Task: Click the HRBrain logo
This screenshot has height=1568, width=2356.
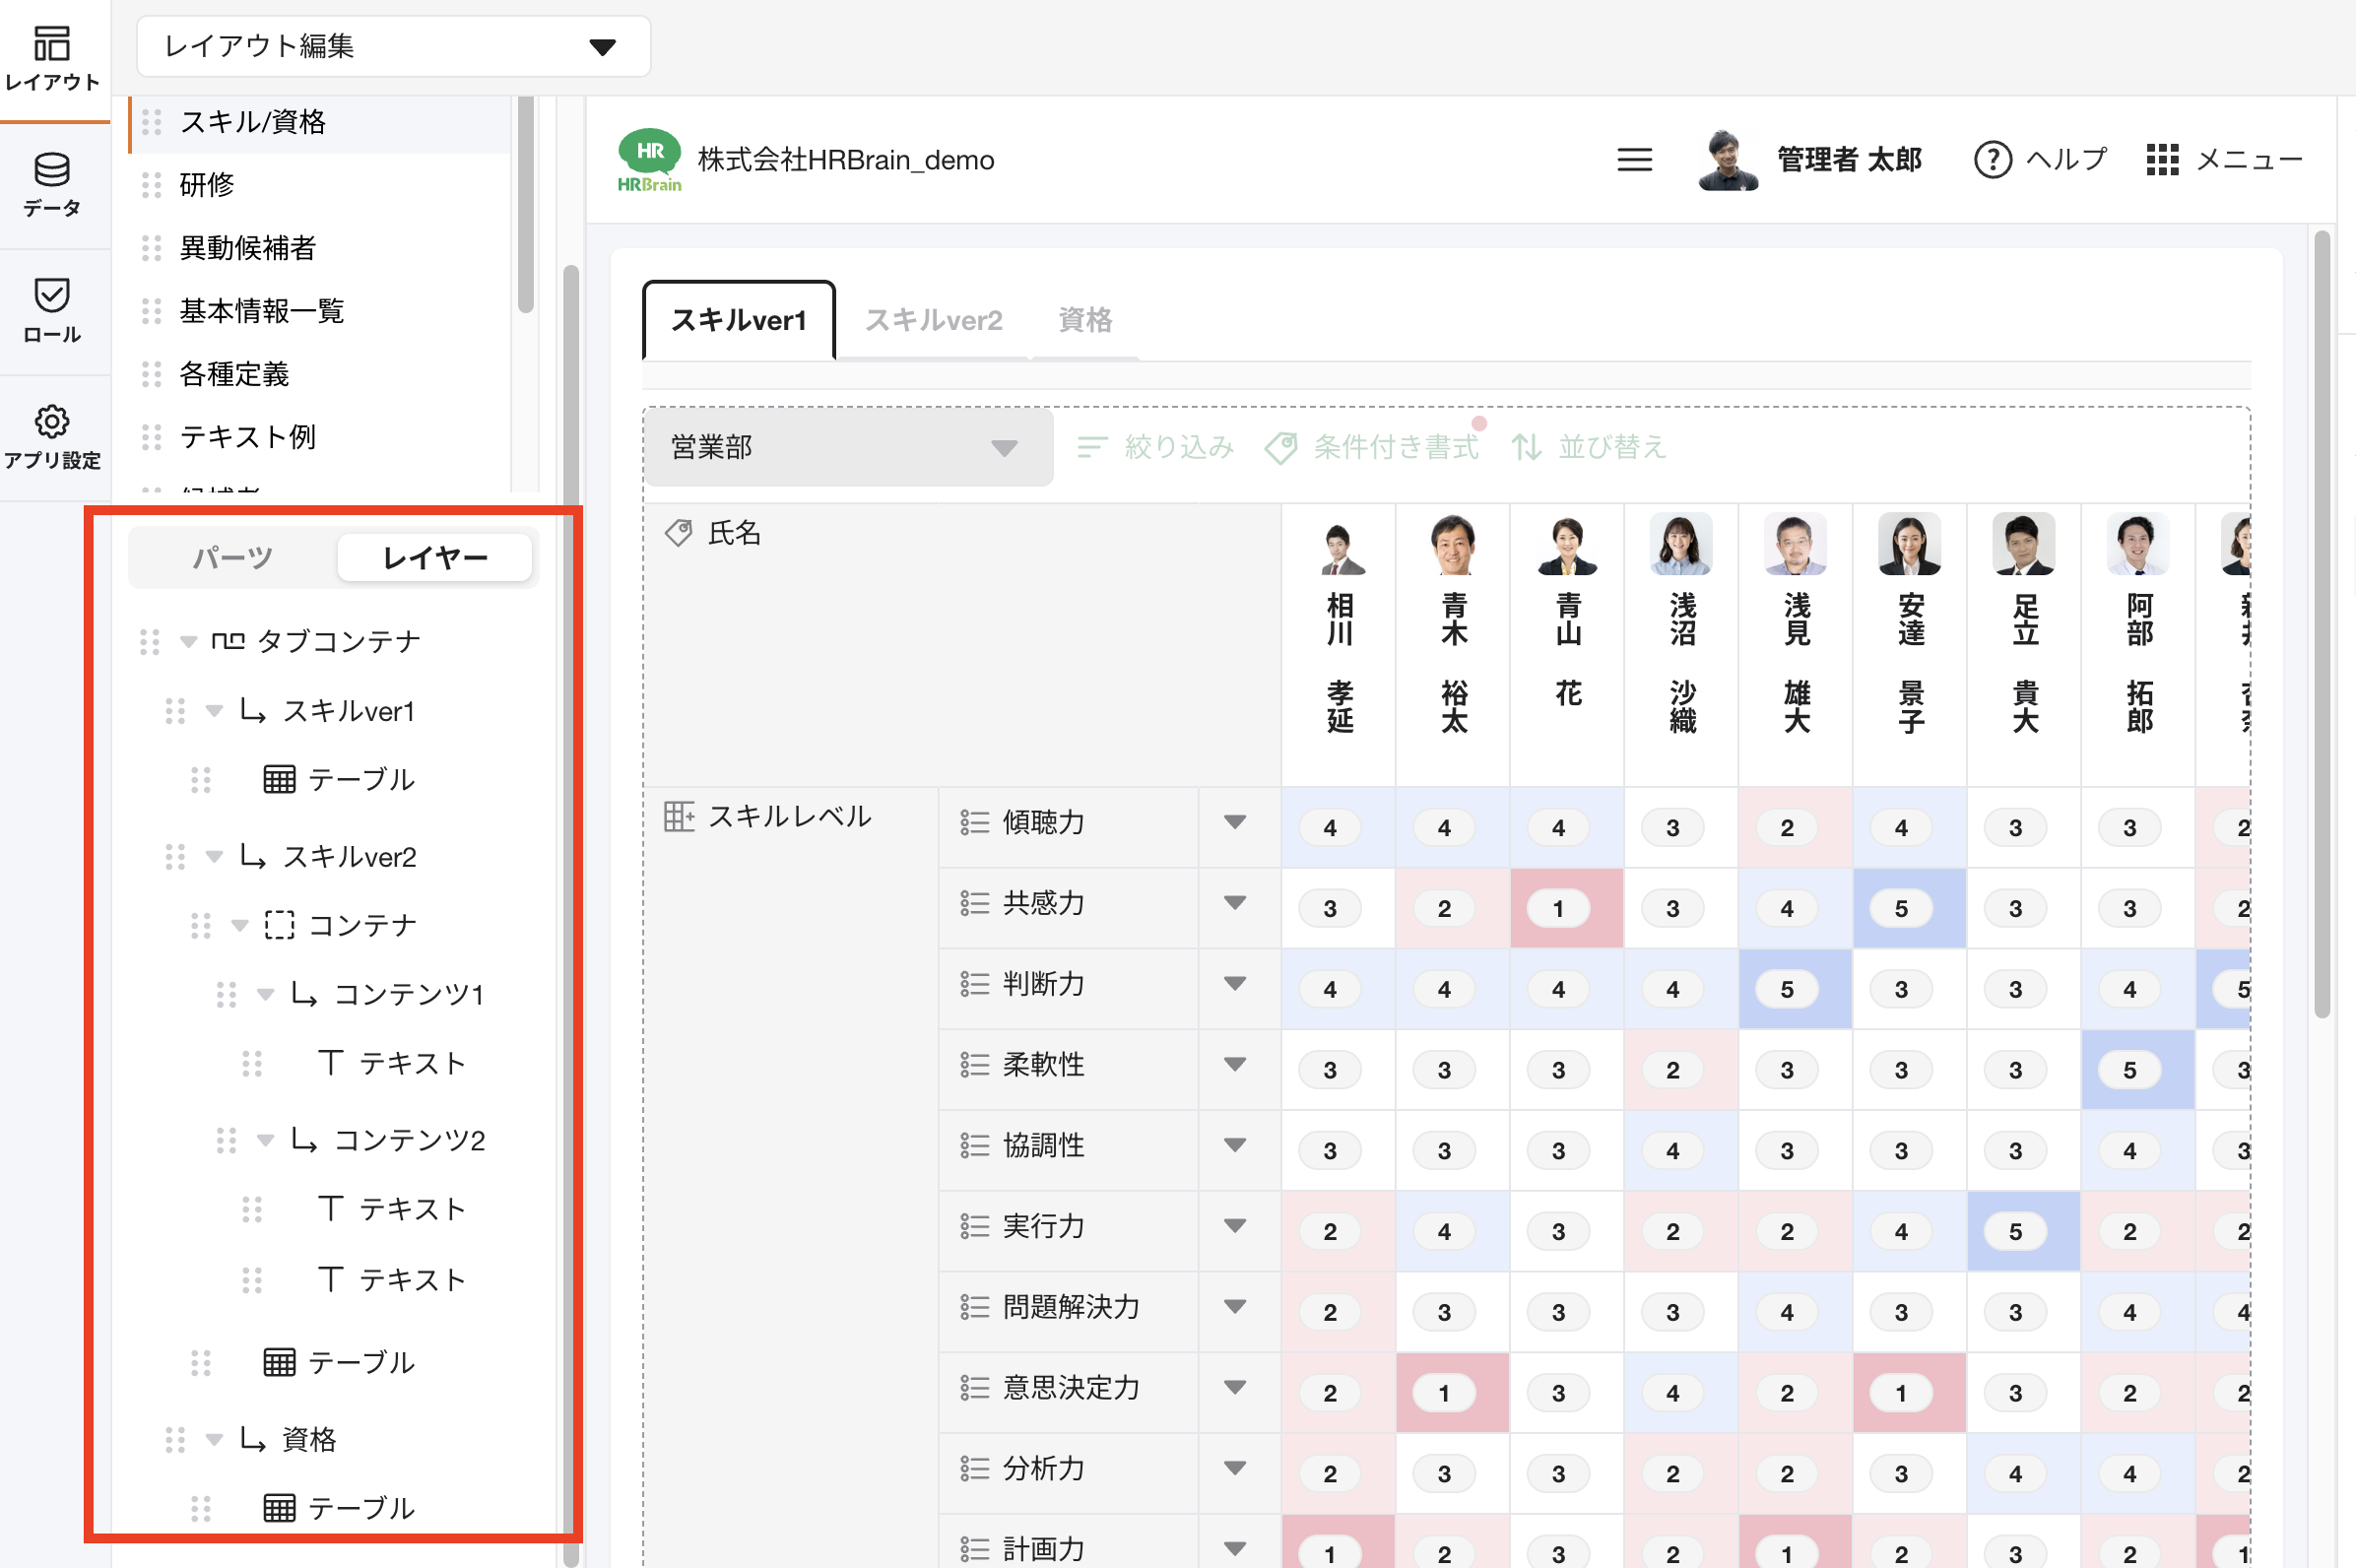Action: (648, 159)
